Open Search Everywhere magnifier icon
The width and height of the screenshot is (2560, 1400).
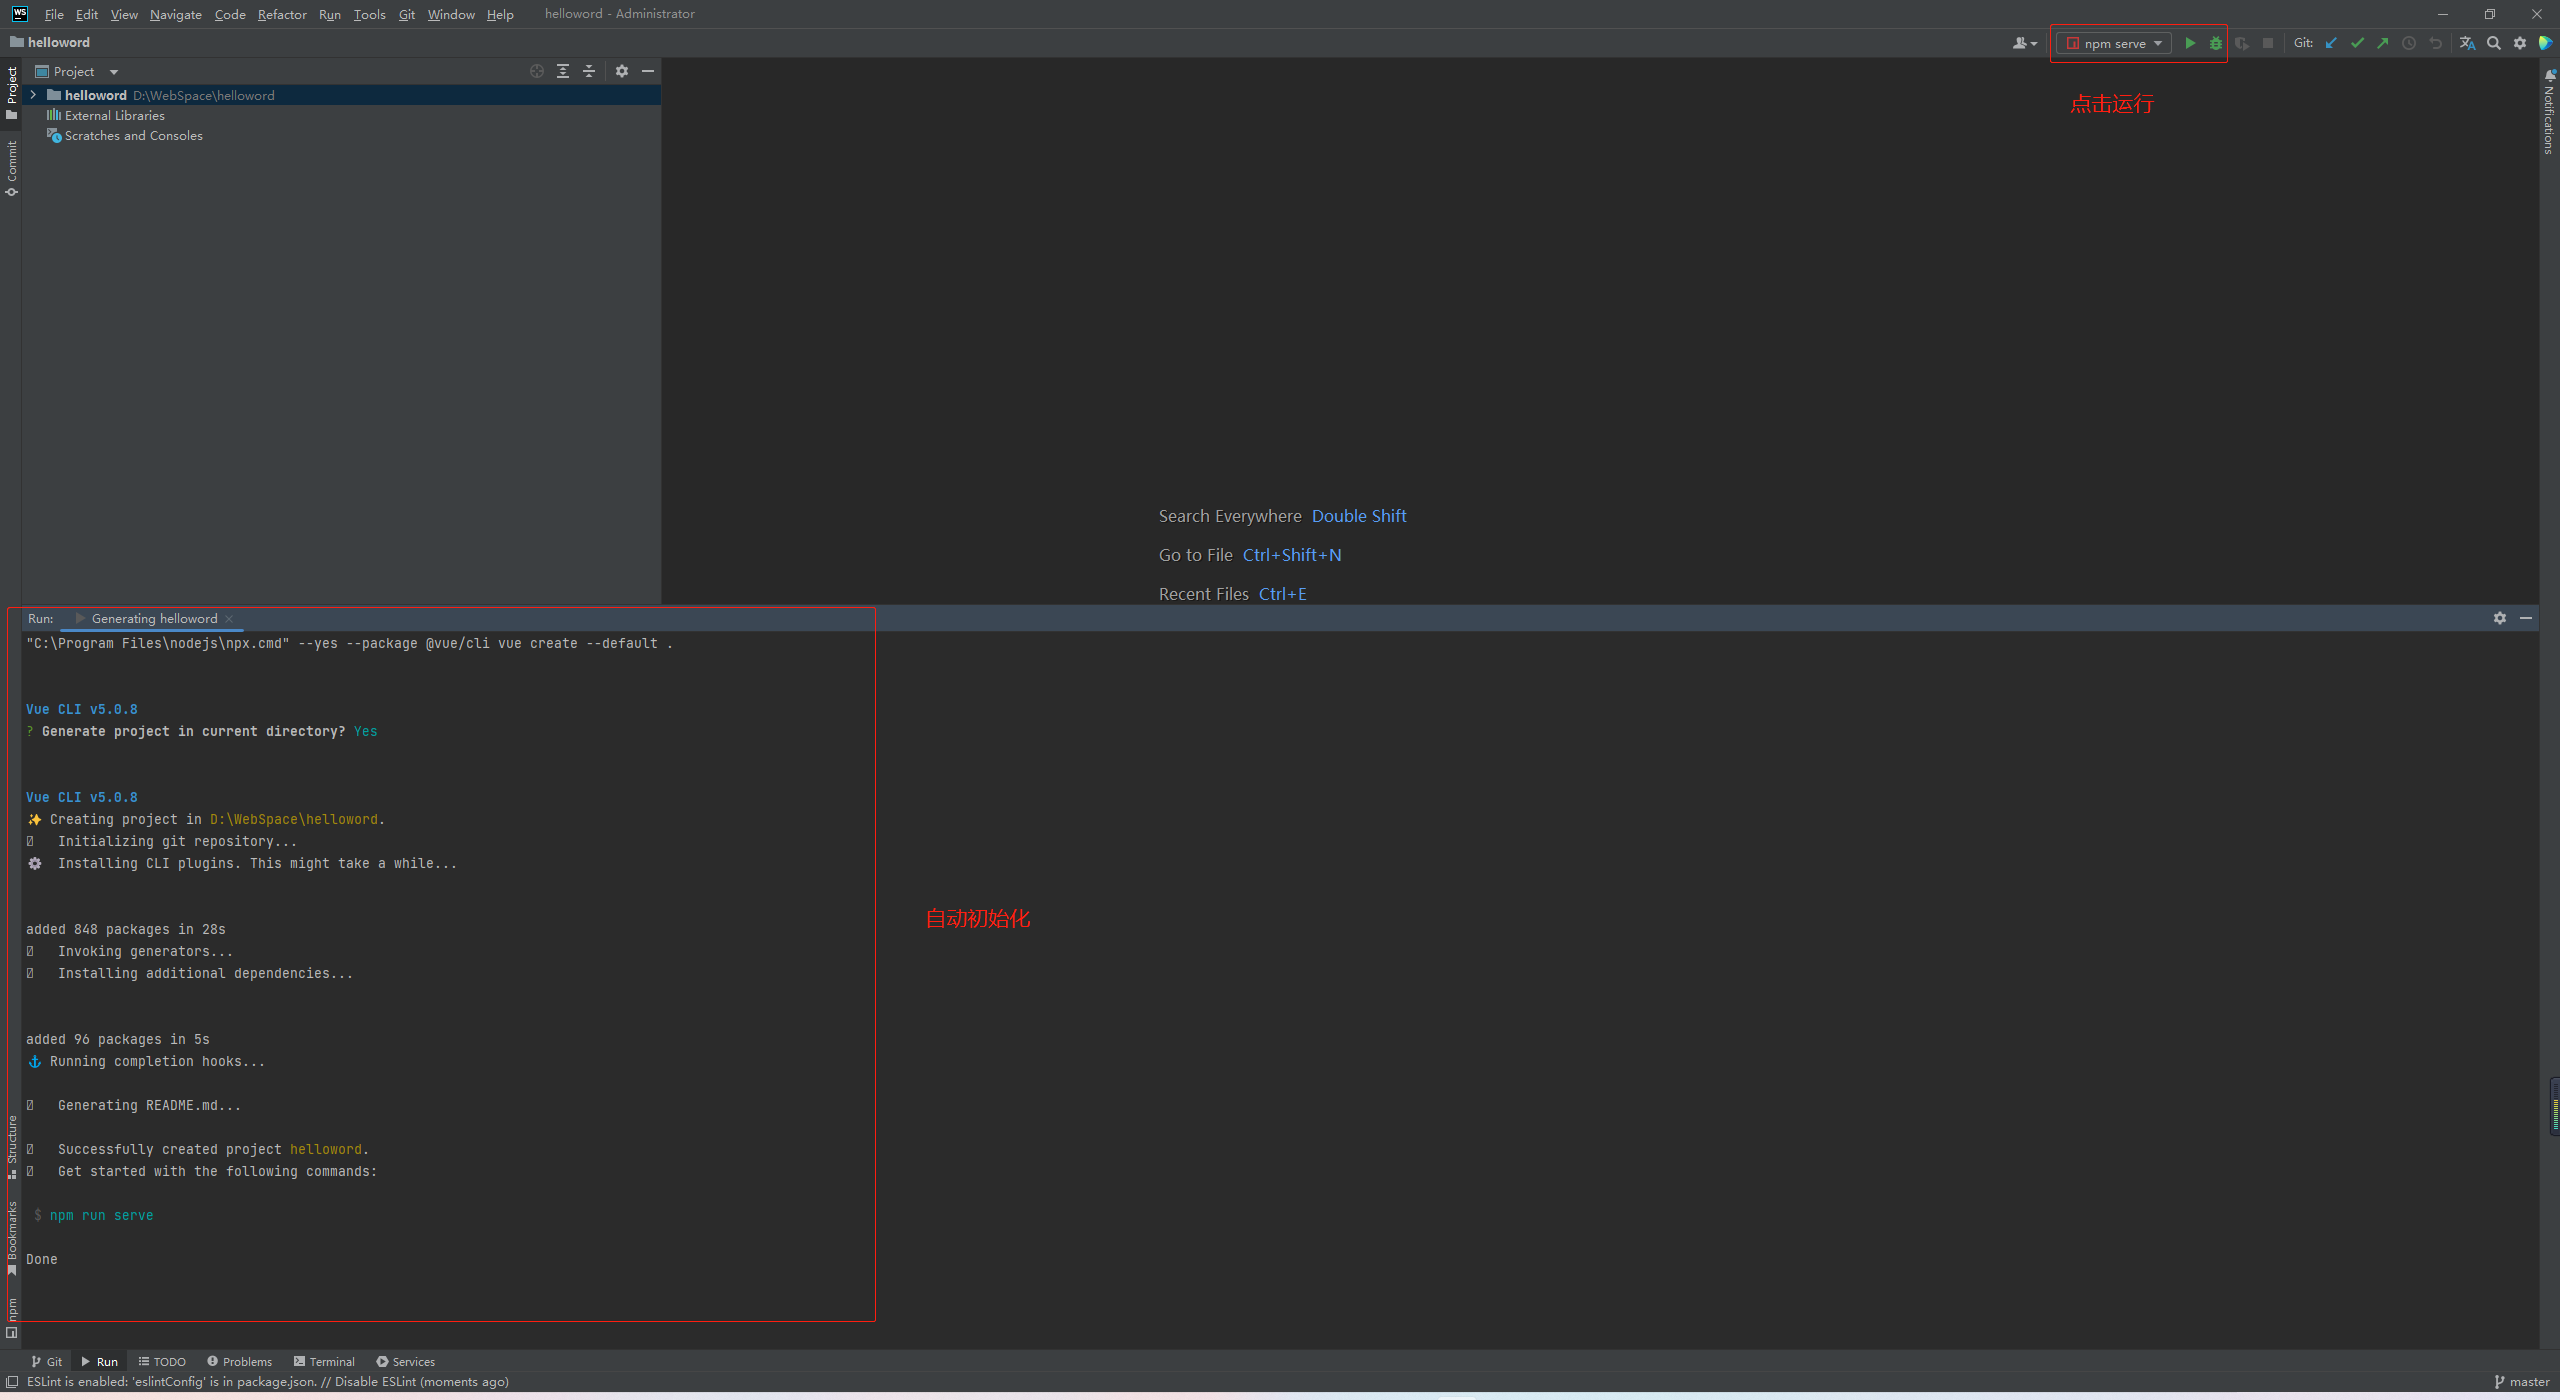2494,43
